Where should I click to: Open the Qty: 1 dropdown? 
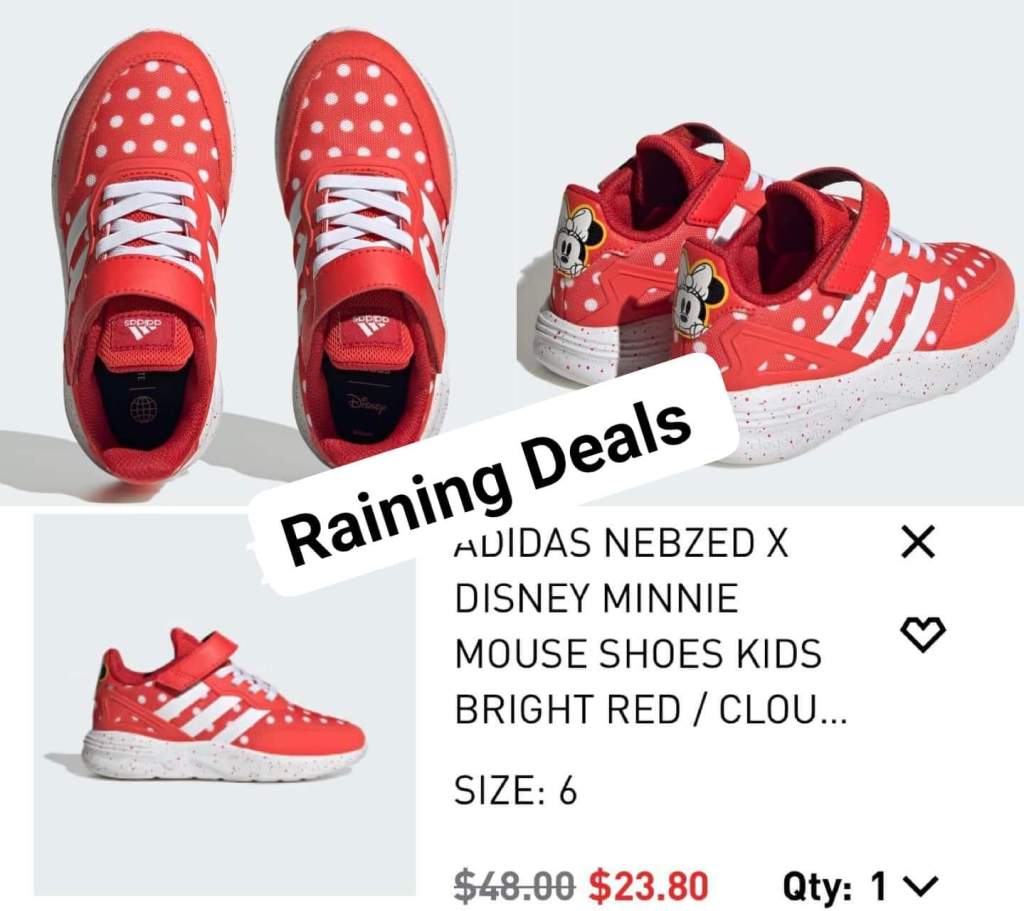(861, 887)
